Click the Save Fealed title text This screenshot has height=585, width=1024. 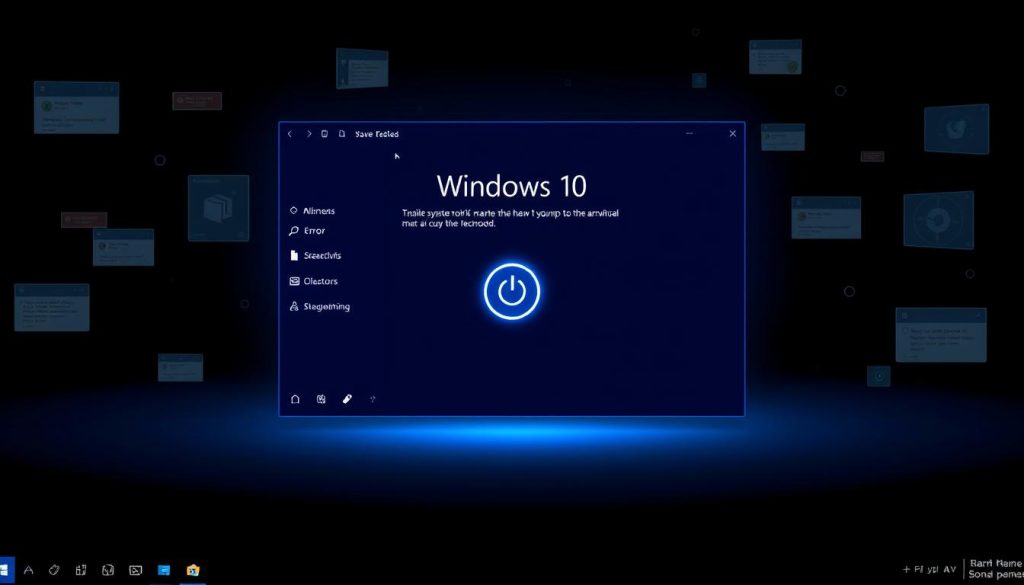coord(377,134)
